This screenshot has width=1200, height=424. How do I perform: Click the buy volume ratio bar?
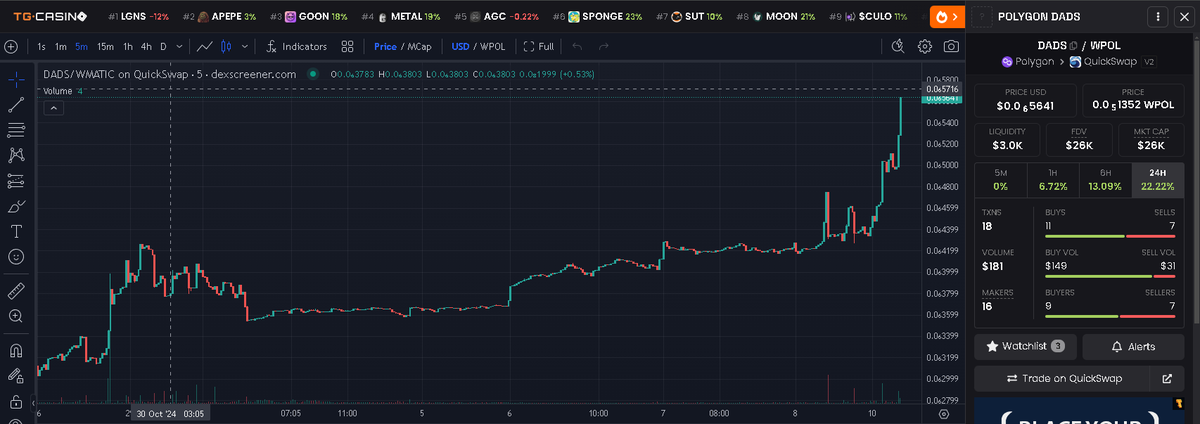click(1108, 276)
